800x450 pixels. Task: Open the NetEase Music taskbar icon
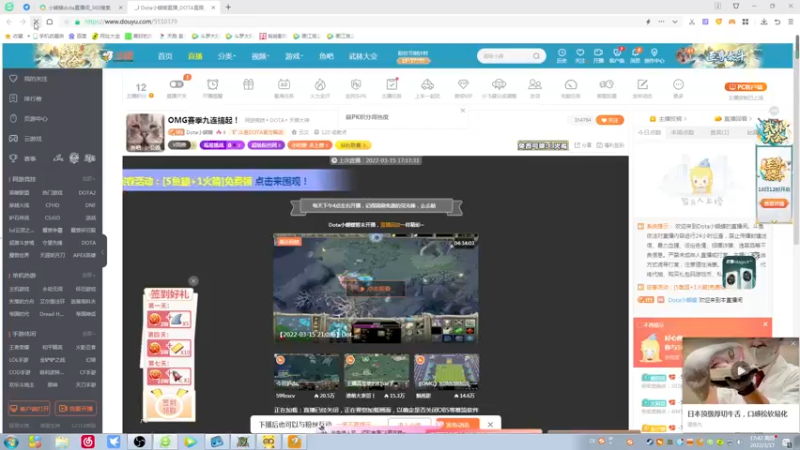(88, 441)
